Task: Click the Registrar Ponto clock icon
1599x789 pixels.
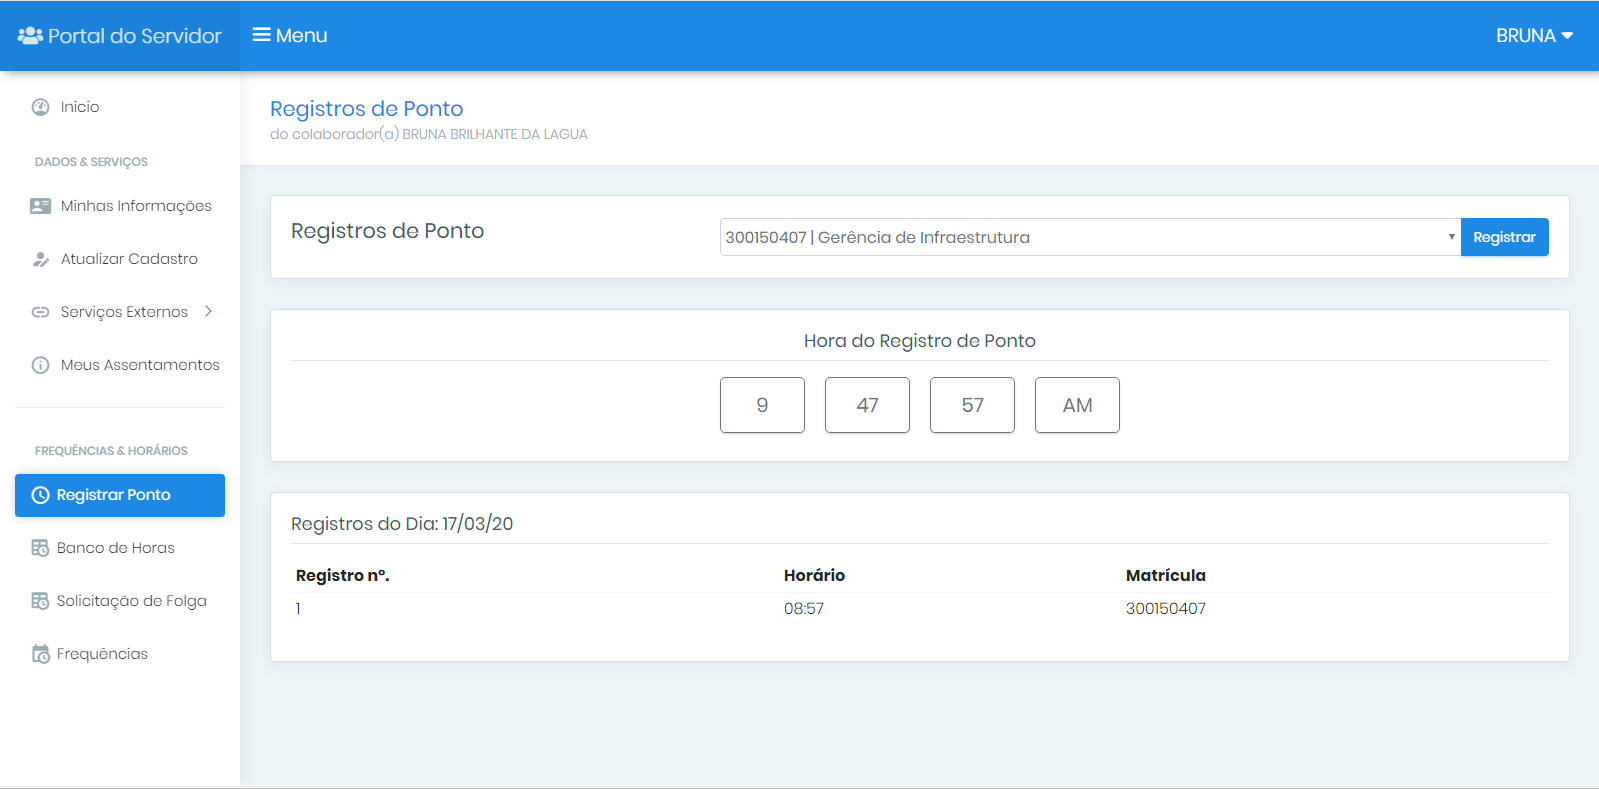Action: [40, 495]
